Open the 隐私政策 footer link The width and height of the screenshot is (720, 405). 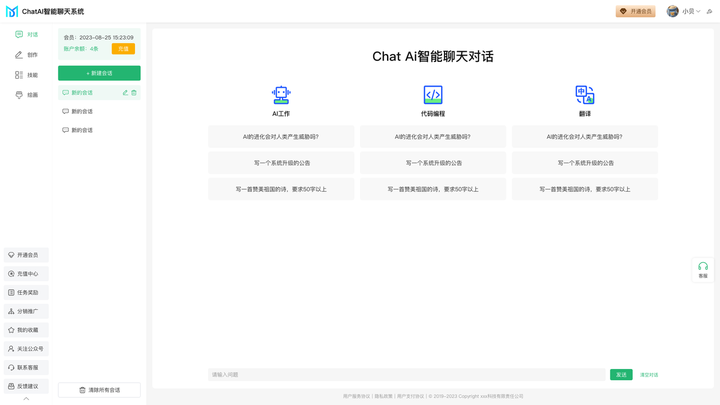click(x=383, y=396)
